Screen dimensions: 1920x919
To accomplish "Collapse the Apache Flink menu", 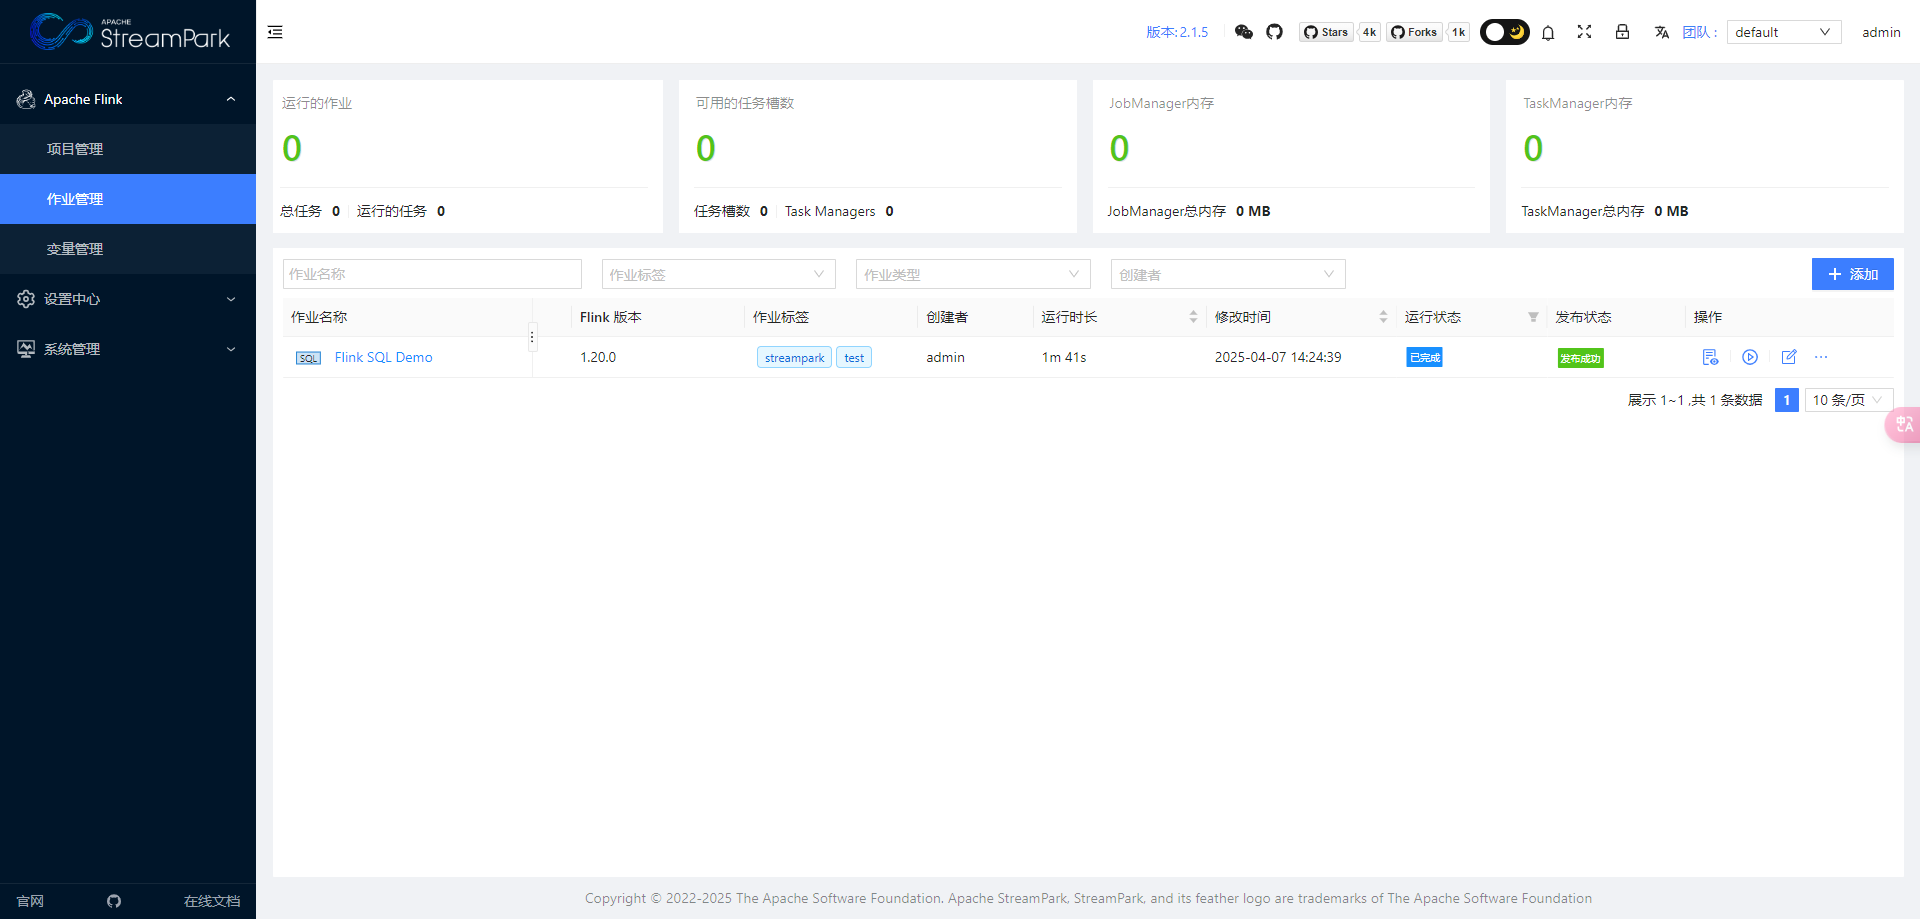I will [128, 99].
